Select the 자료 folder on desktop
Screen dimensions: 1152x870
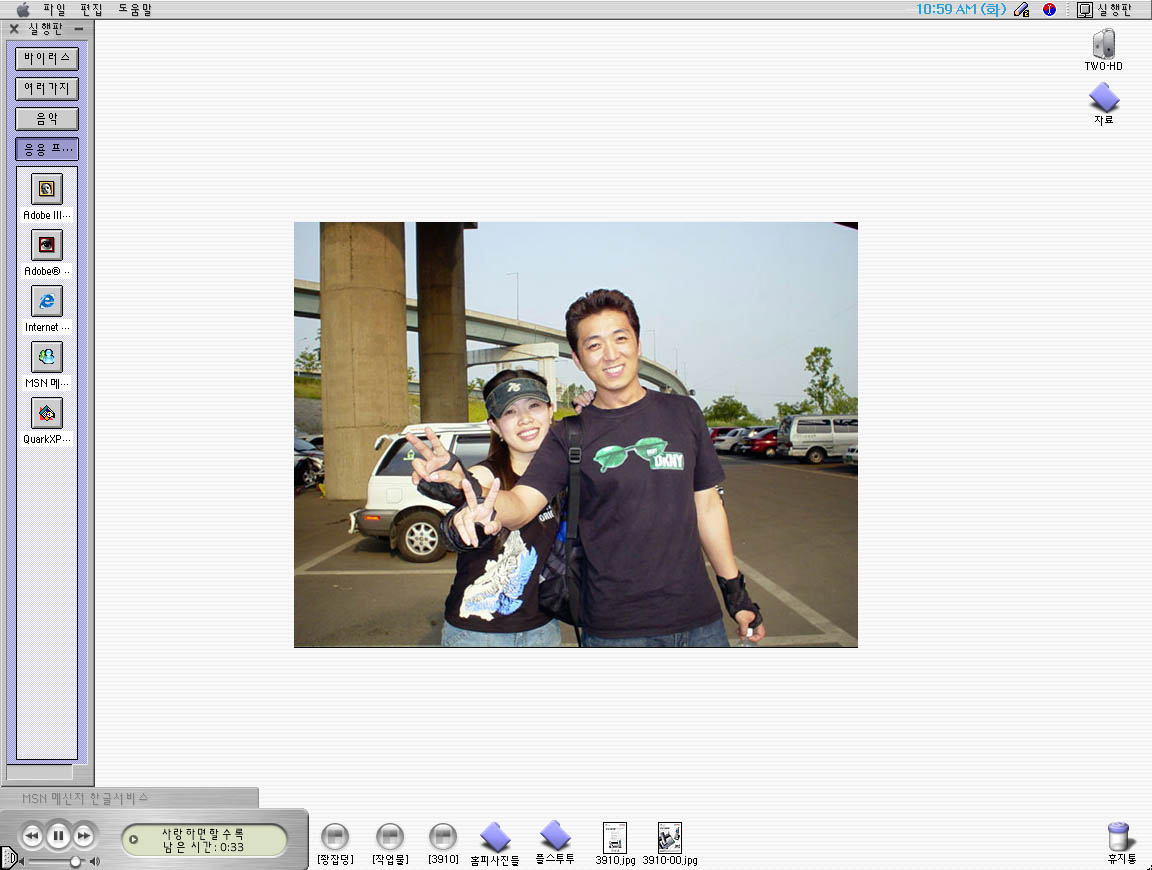[x=1103, y=98]
